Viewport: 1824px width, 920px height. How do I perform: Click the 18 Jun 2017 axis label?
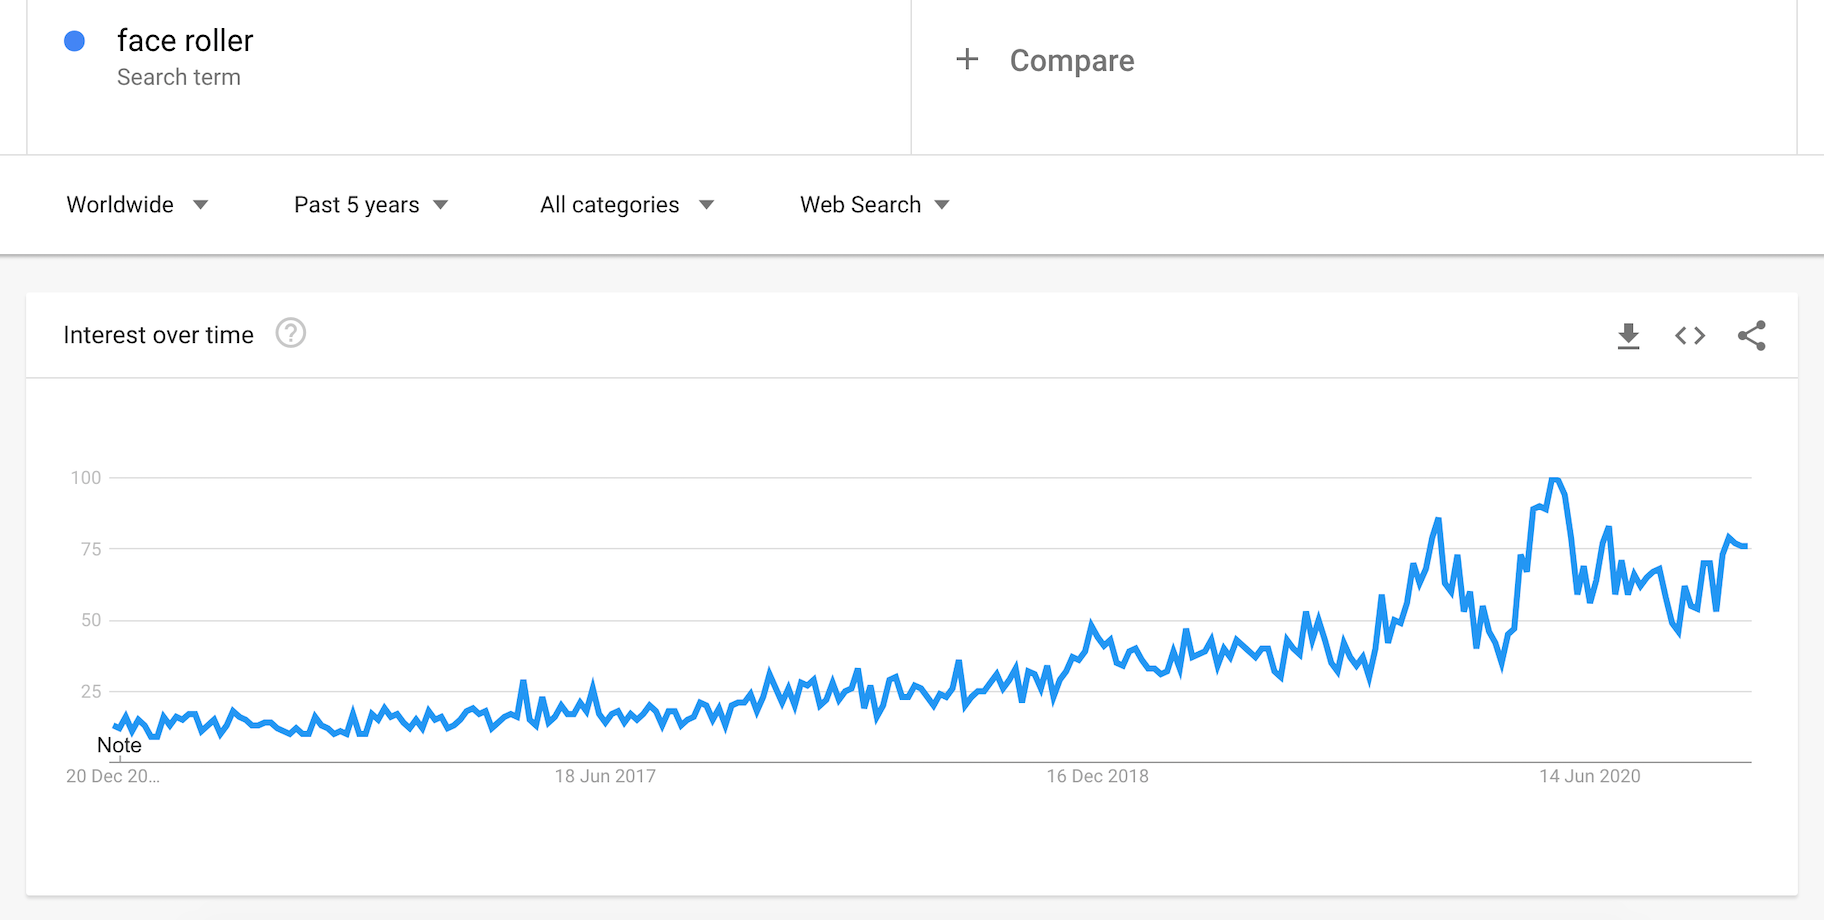tap(605, 776)
